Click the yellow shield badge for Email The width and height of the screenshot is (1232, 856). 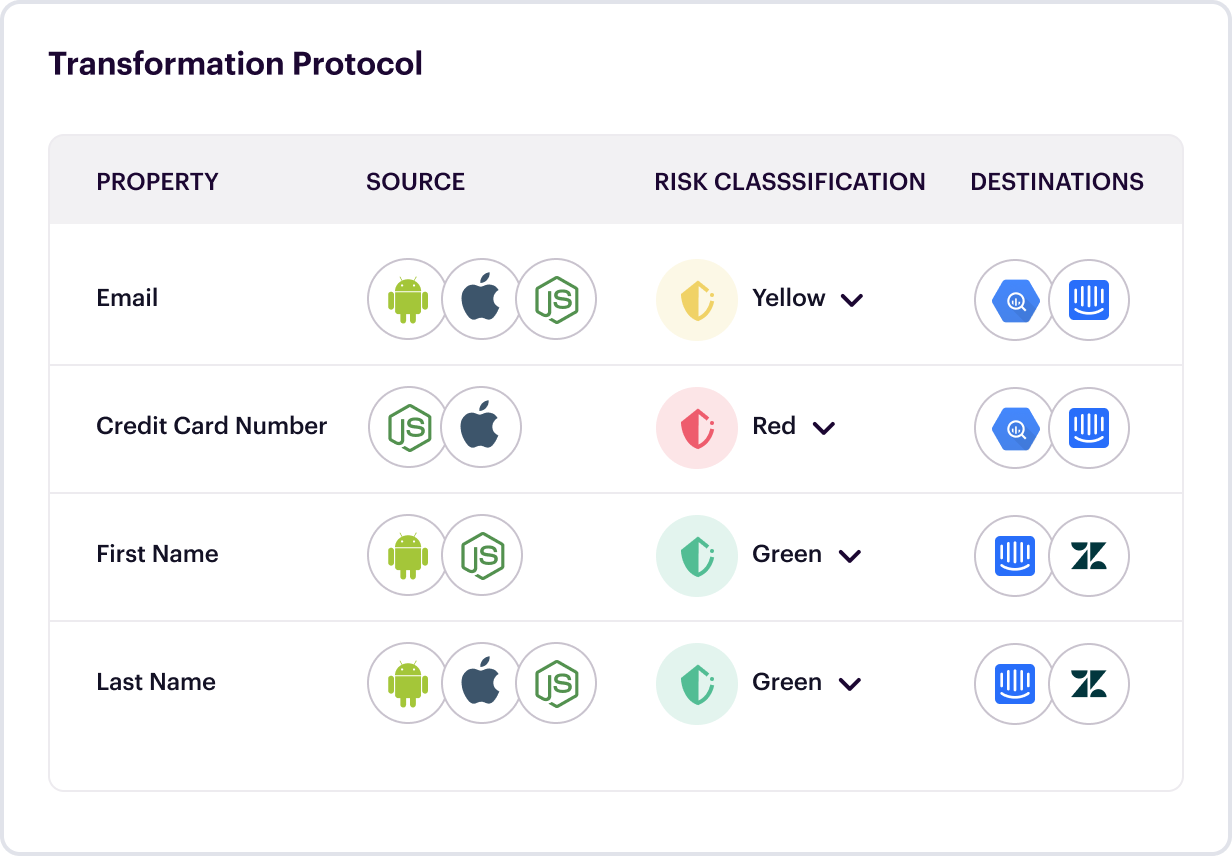pos(697,299)
